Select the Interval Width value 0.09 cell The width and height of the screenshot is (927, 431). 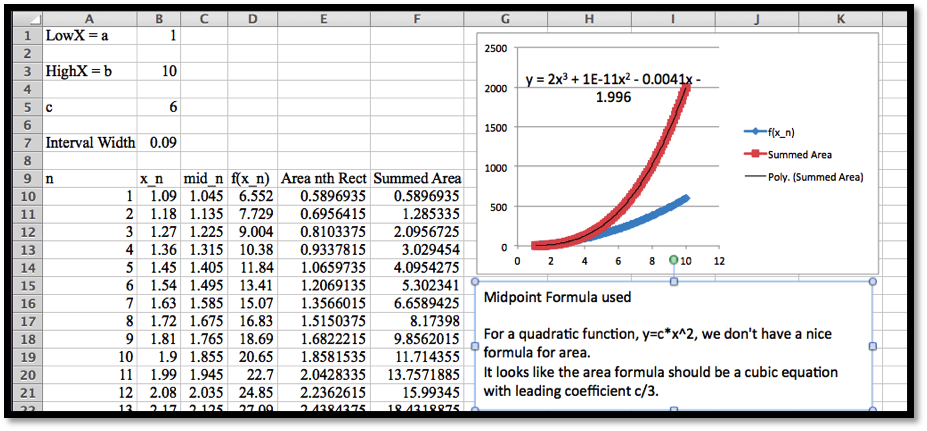158,143
